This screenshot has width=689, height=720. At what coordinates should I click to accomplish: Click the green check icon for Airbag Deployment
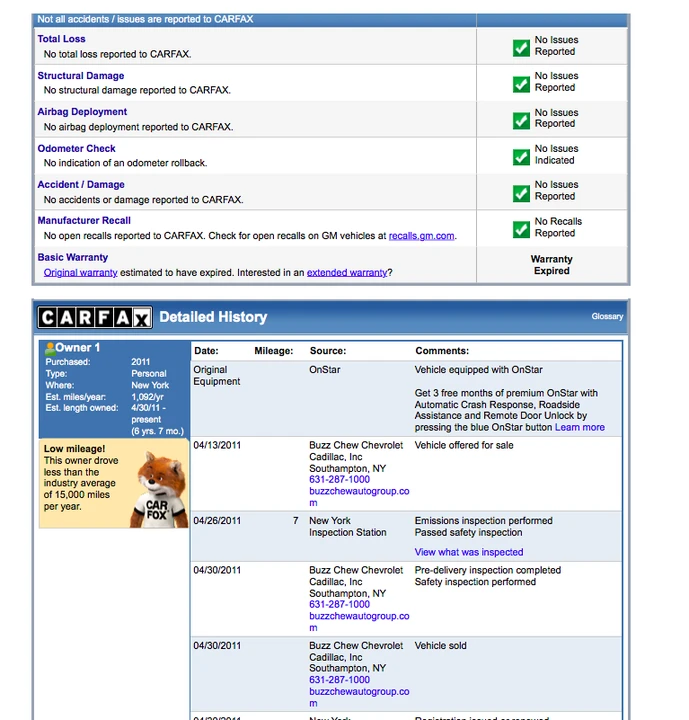coord(521,121)
